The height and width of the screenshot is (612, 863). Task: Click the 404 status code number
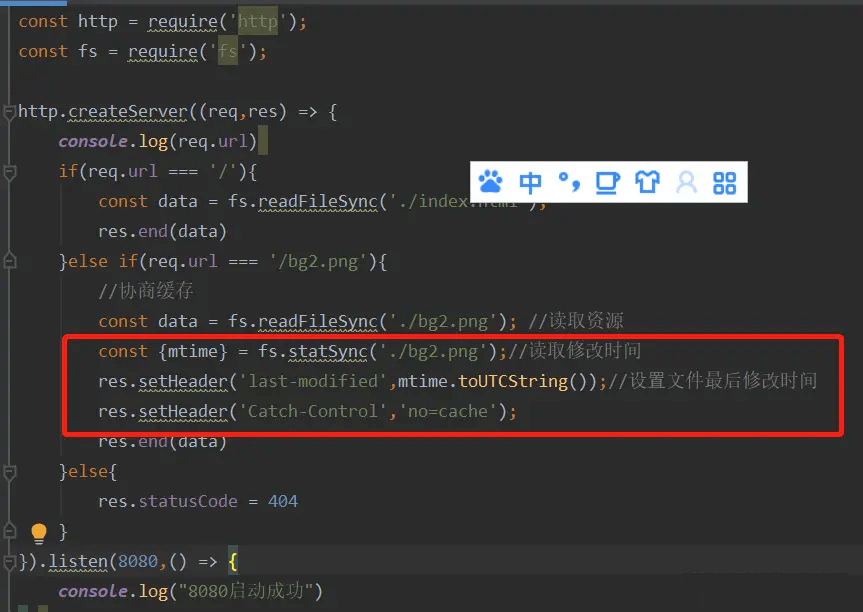click(x=283, y=501)
